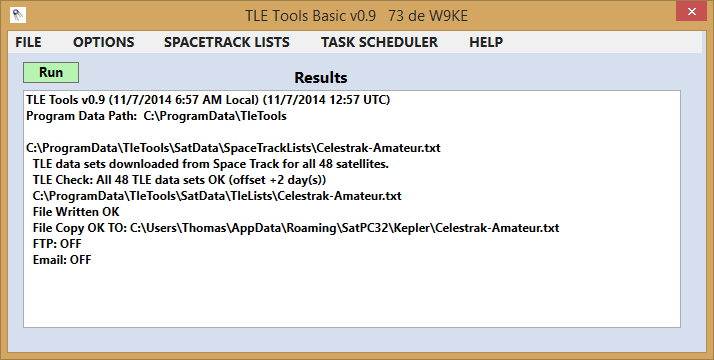Open the HELP menu

pos(486,42)
